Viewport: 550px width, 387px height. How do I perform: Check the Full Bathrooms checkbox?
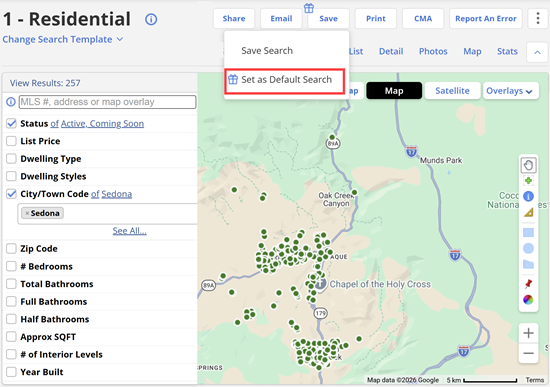coord(11,301)
